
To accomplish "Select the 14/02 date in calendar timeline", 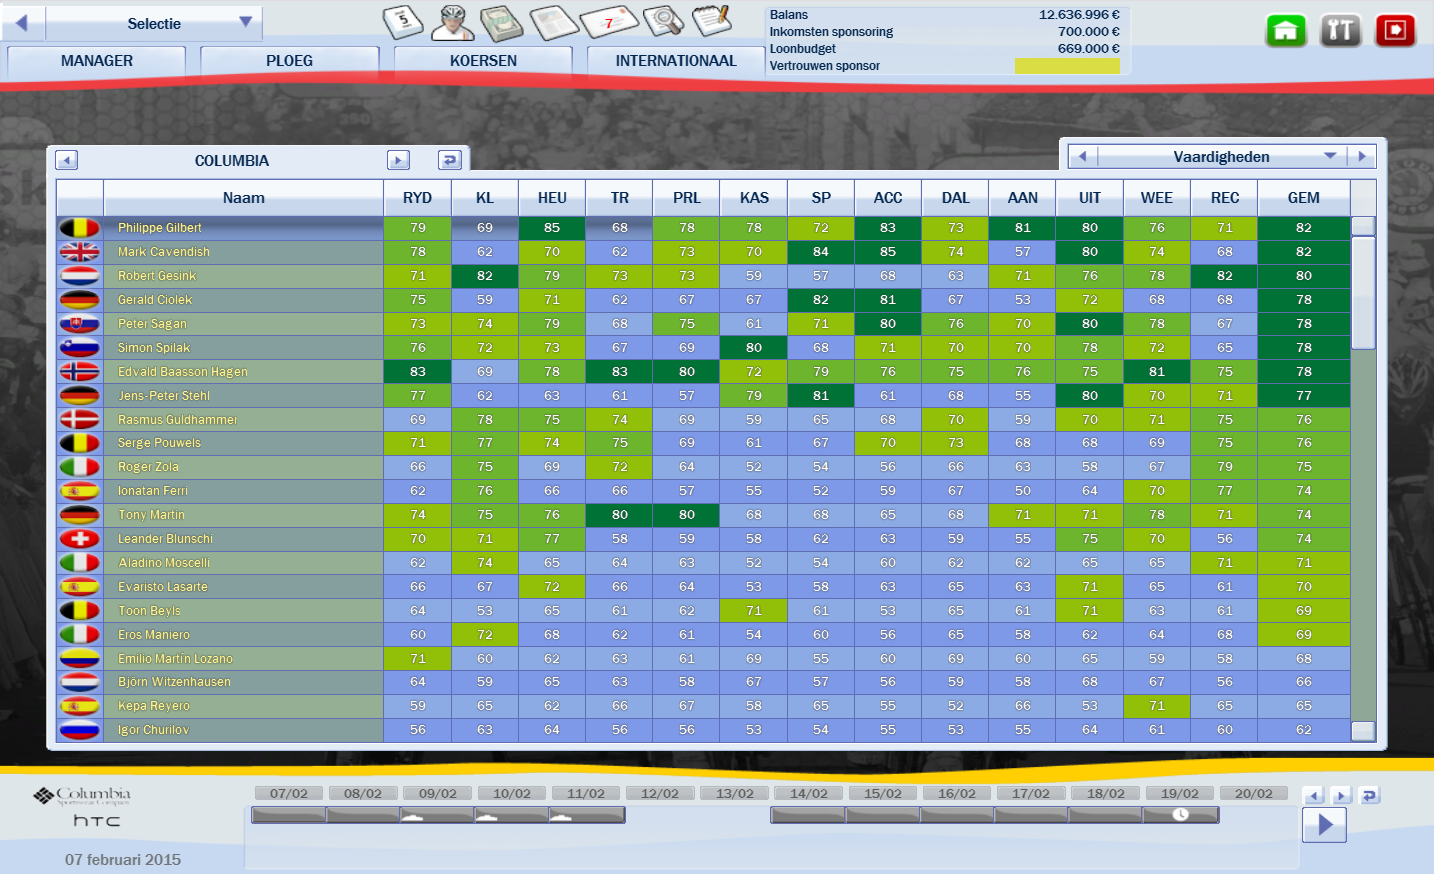I will (x=808, y=793).
